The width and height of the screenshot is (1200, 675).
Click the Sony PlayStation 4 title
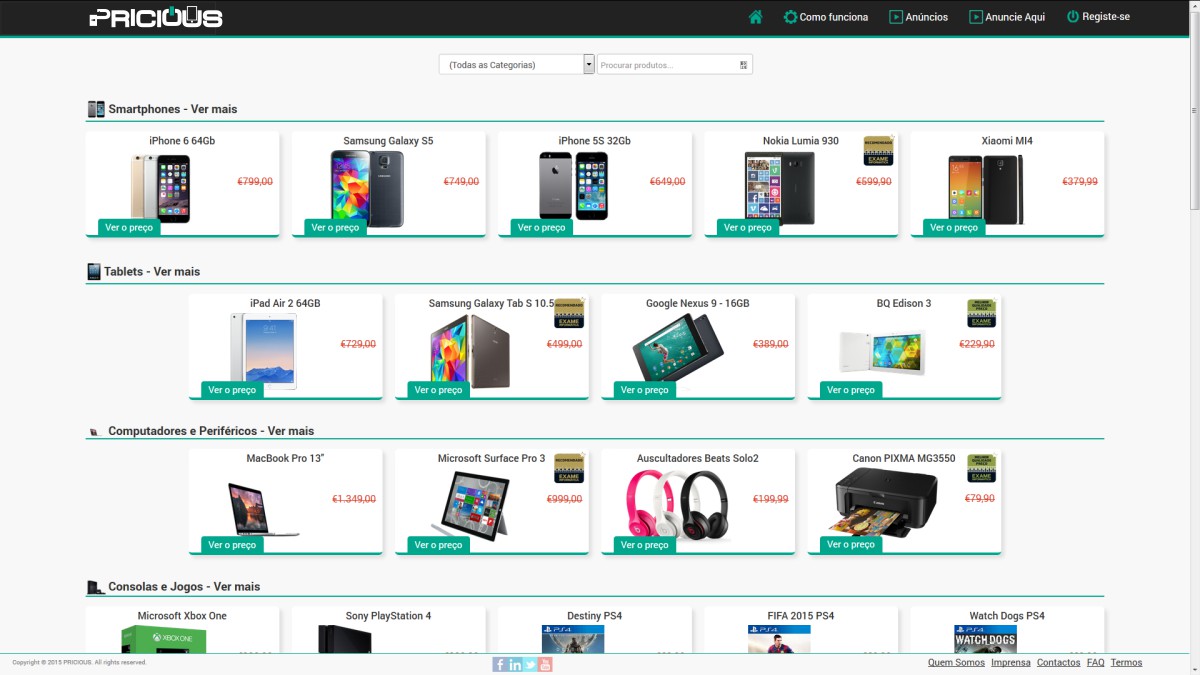(388, 616)
